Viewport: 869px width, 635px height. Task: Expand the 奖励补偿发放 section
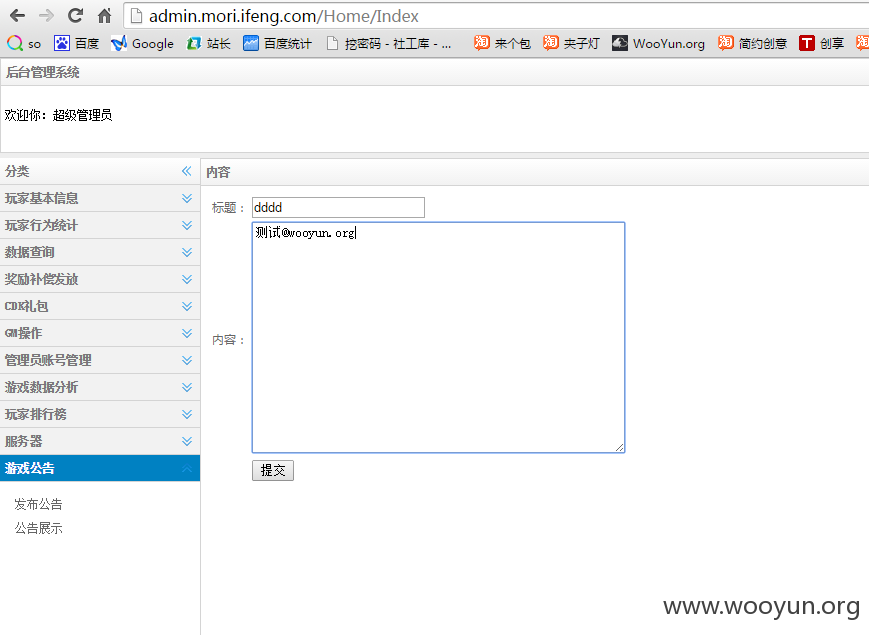(100, 279)
